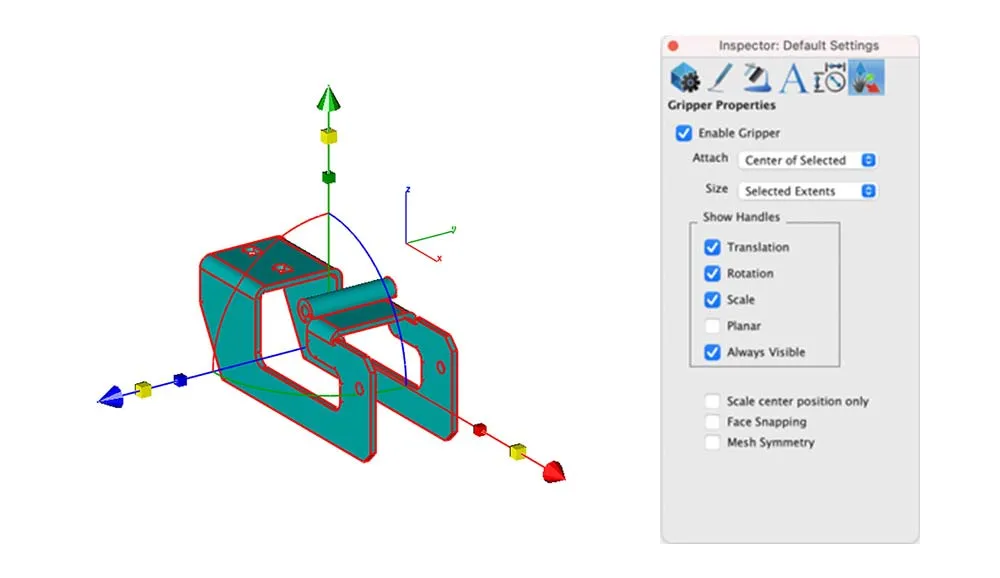The image size is (1000, 578).
Task: Click the blue axis arrow cone handle
Action: tap(109, 397)
